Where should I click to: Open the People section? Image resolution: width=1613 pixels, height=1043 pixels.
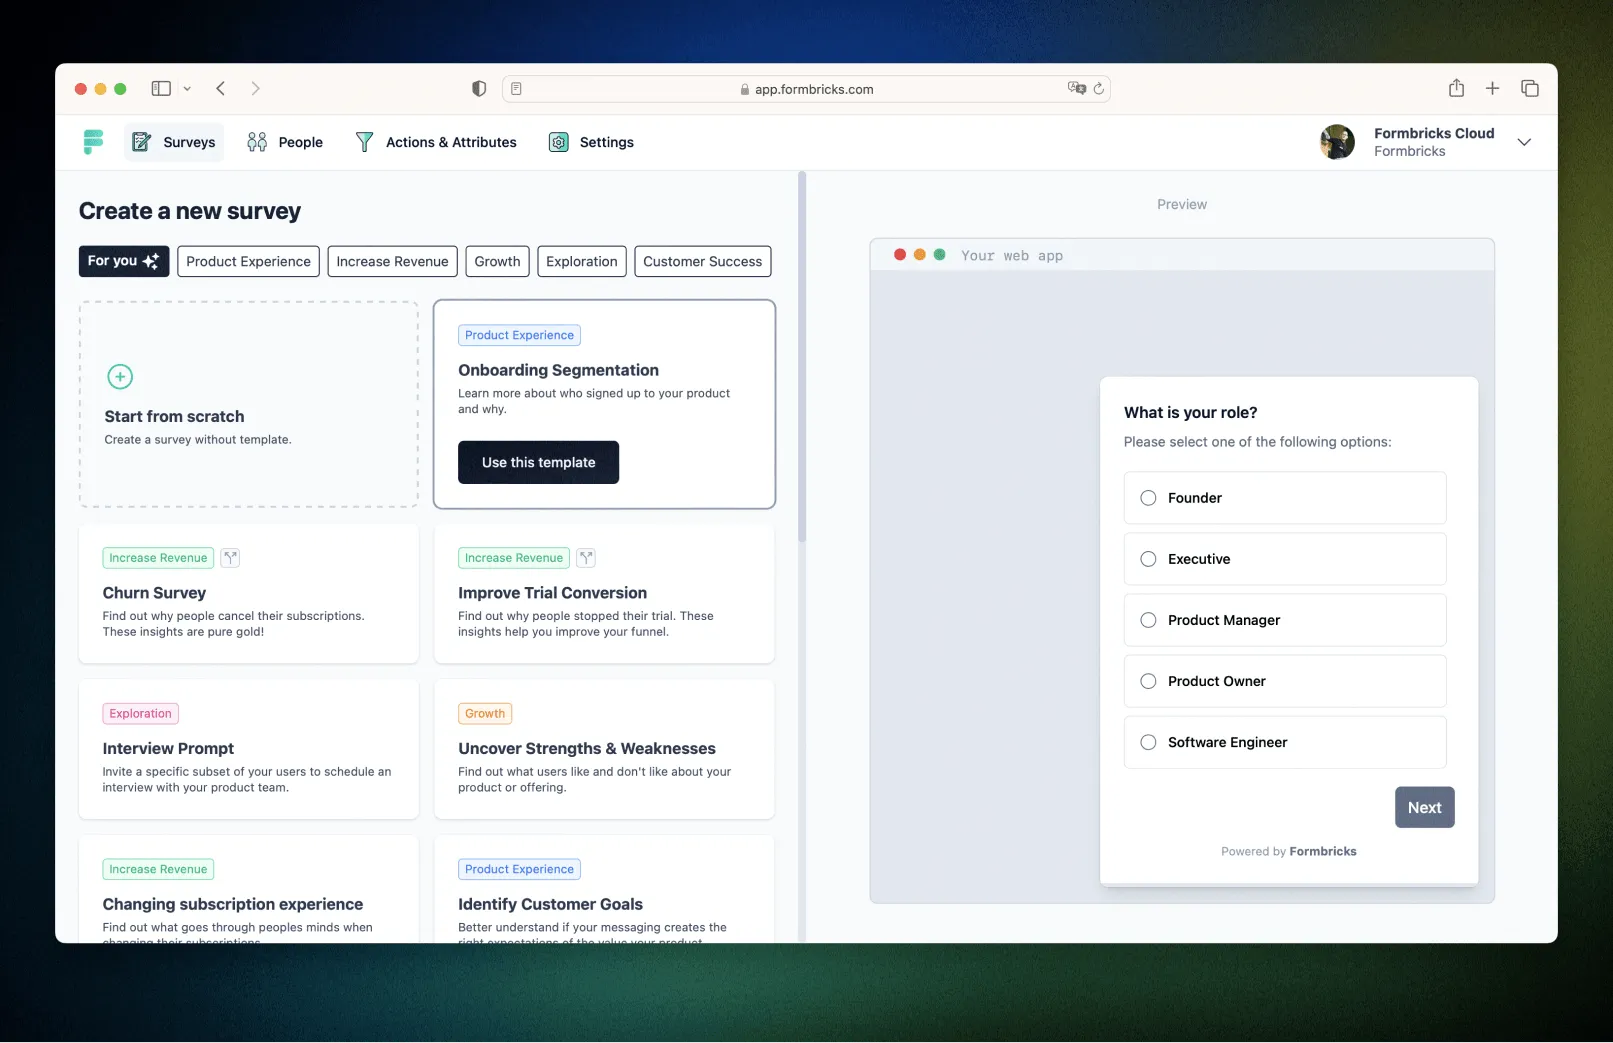[285, 142]
